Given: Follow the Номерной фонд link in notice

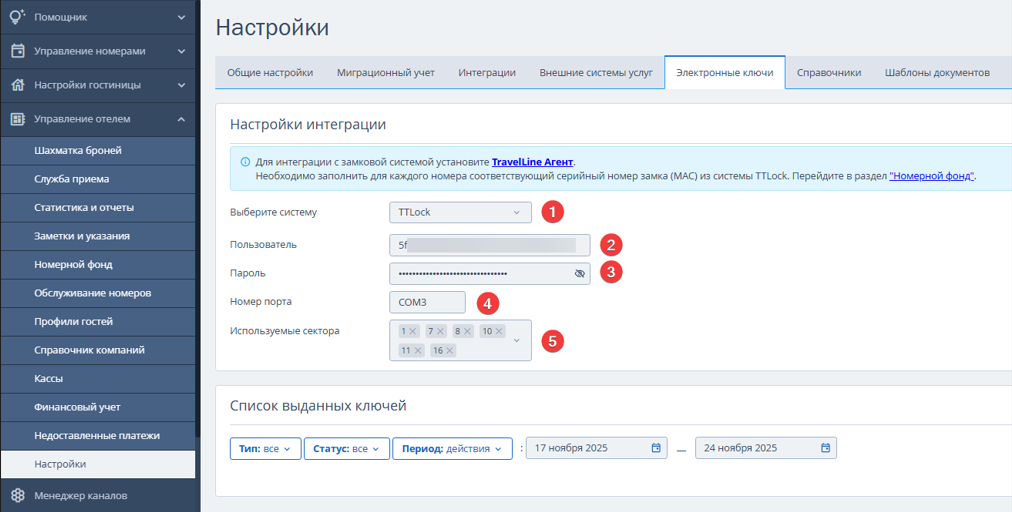Looking at the screenshot, I should pos(930,176).
